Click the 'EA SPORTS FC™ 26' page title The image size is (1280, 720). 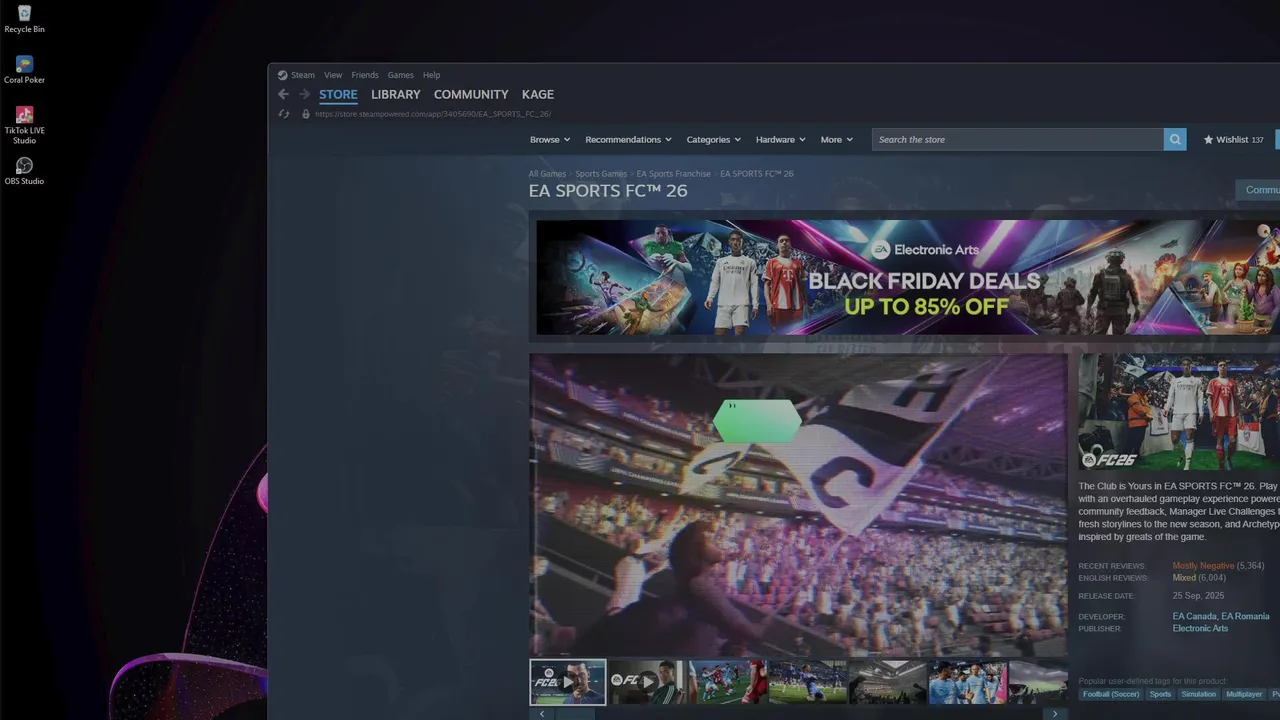click(x=608, y=190)
